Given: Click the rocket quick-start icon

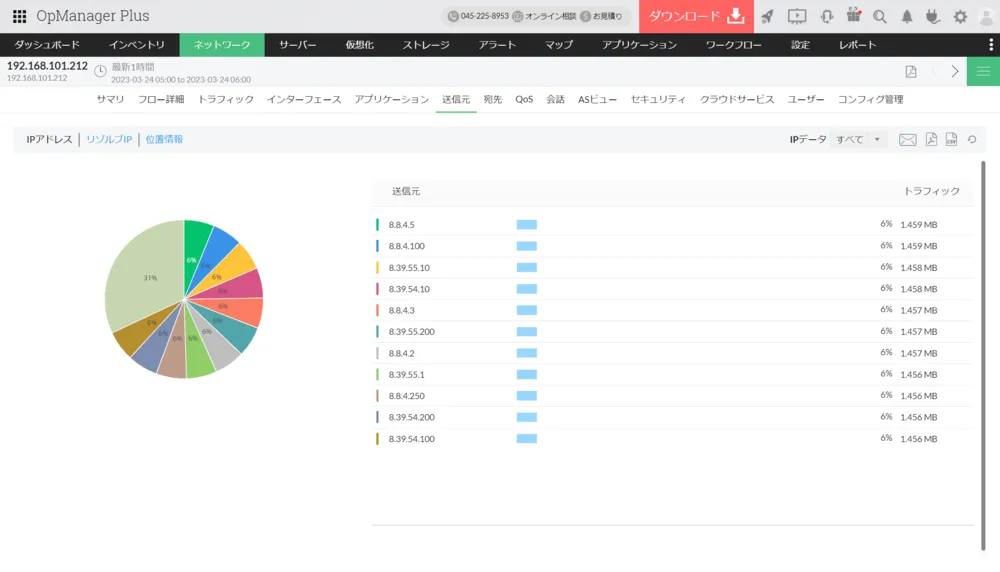Looking at the screenshot, I should [x=767, y=17].
